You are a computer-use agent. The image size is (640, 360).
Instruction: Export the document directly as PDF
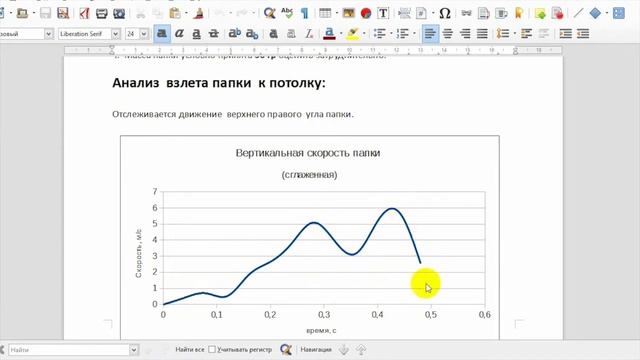coord(84,13)
